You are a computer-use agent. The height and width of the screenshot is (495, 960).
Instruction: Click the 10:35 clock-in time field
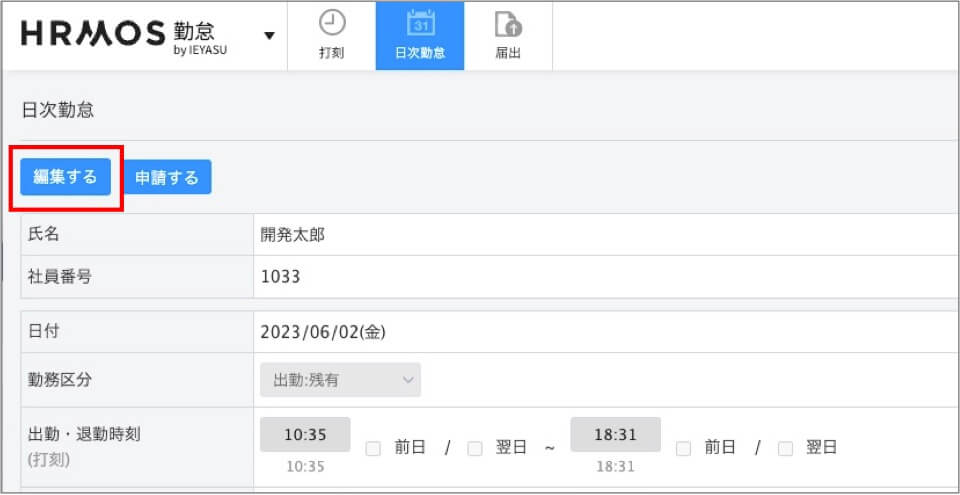(305, 435)
